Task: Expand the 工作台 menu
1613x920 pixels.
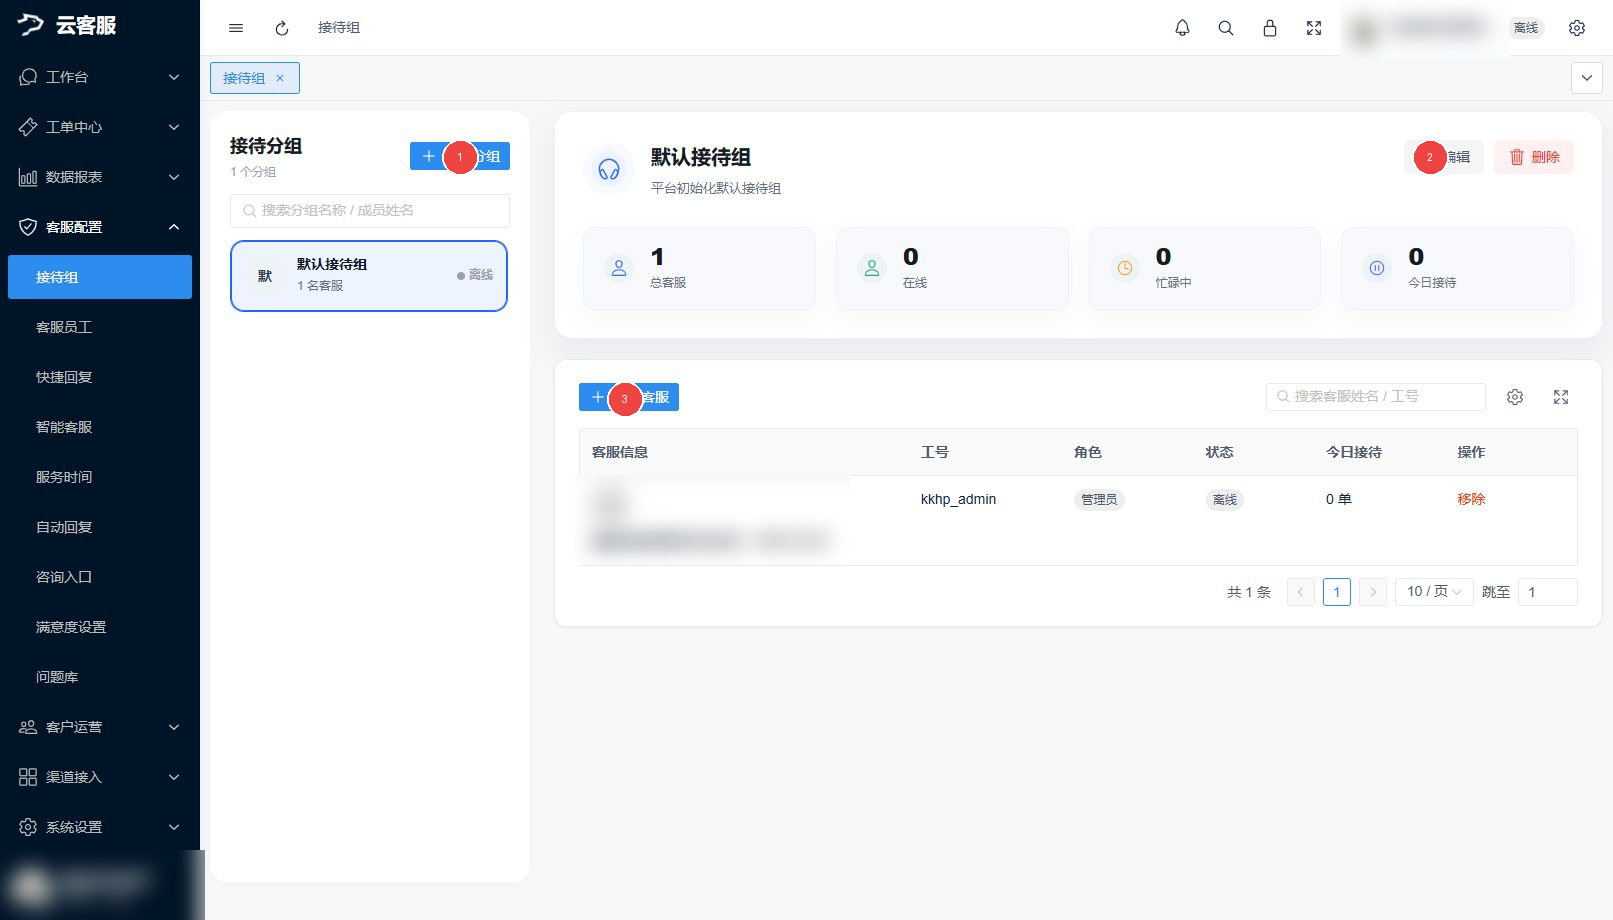Action: click(100, 77)
